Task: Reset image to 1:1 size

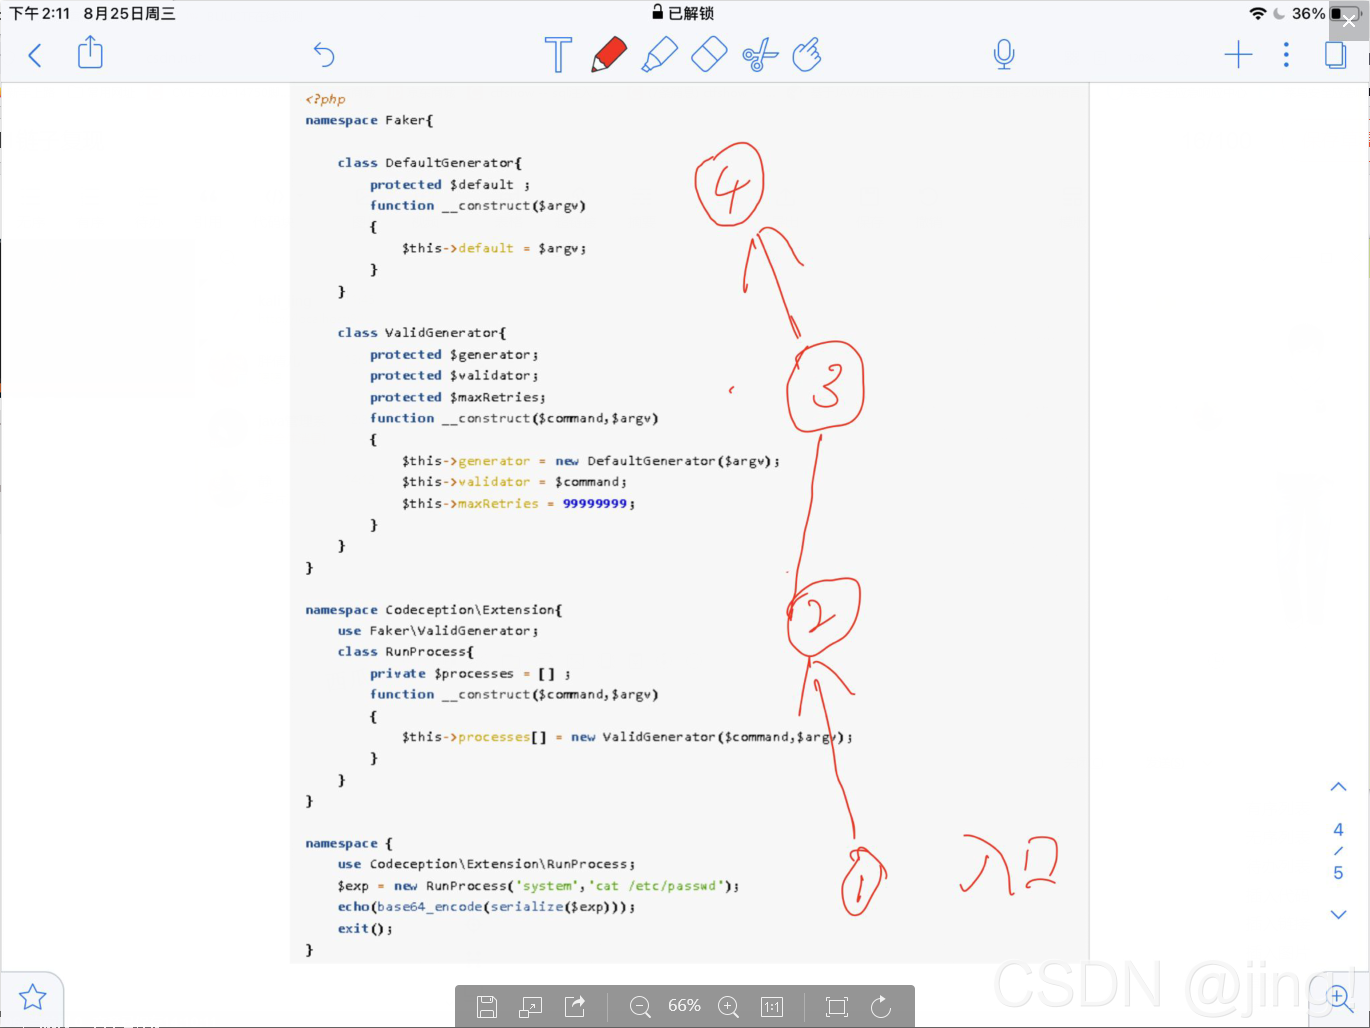Action: tap(772, 1007)
